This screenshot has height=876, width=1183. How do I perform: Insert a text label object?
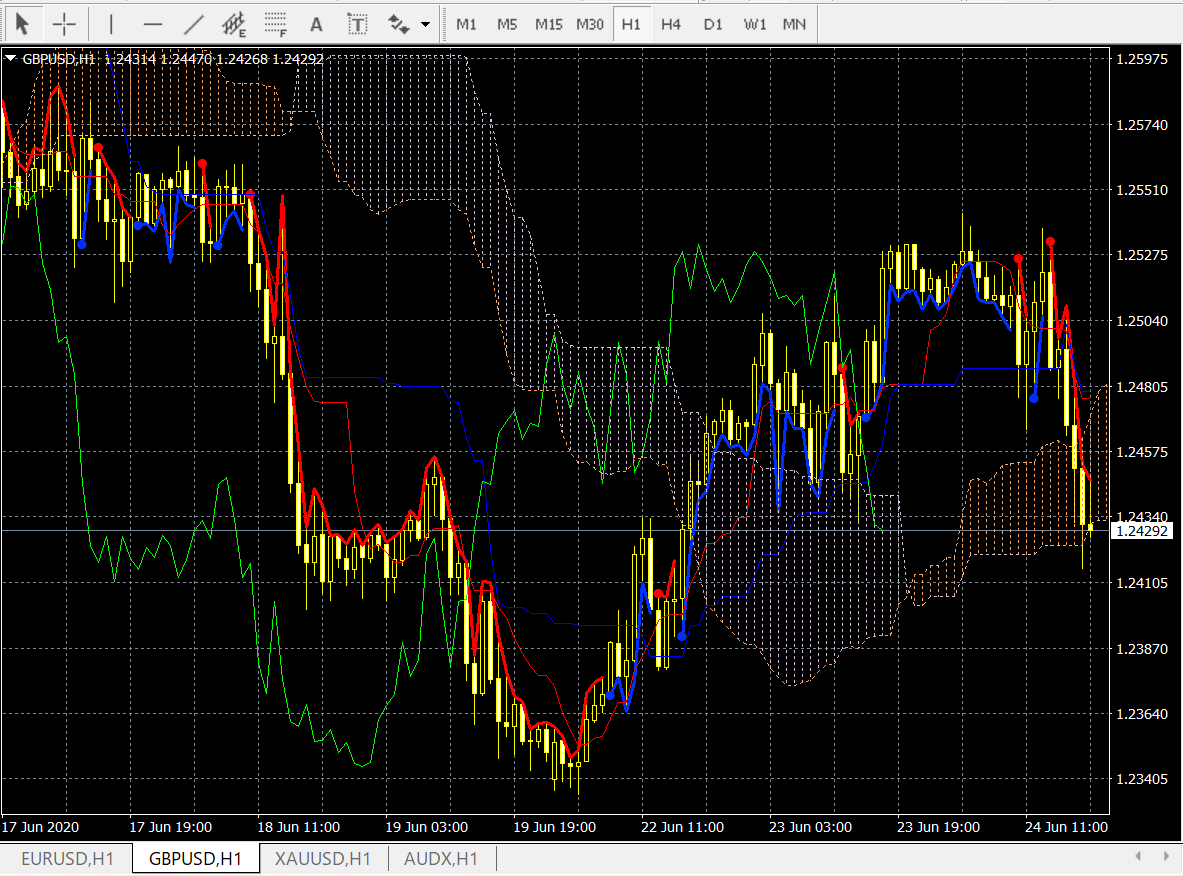click(x=356, y=23)
